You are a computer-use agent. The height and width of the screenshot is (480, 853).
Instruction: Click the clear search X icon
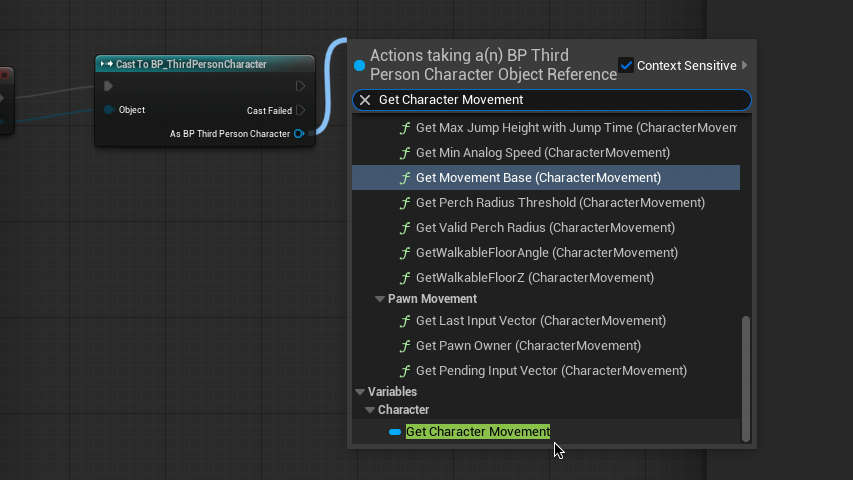coord(365,100)
